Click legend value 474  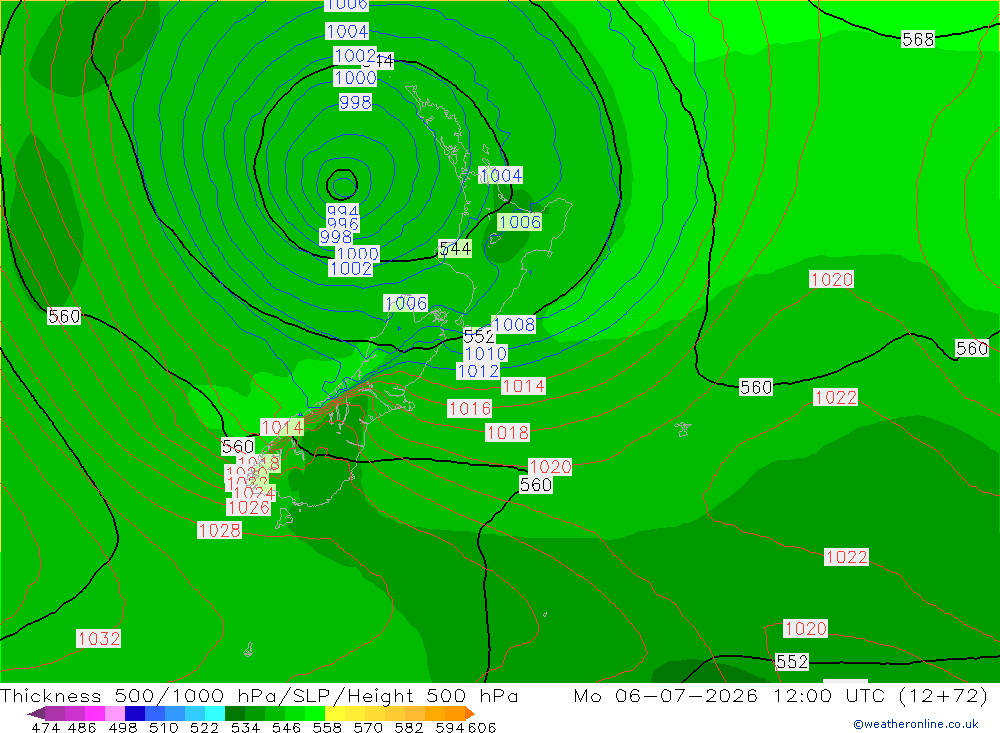[x=45, y=727]
